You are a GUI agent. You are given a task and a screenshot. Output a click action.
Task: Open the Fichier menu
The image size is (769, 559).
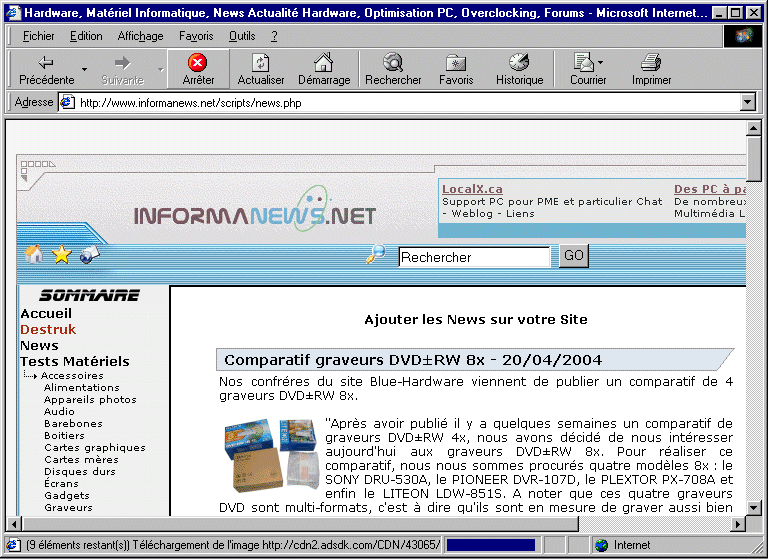click(x=39, y=36)
